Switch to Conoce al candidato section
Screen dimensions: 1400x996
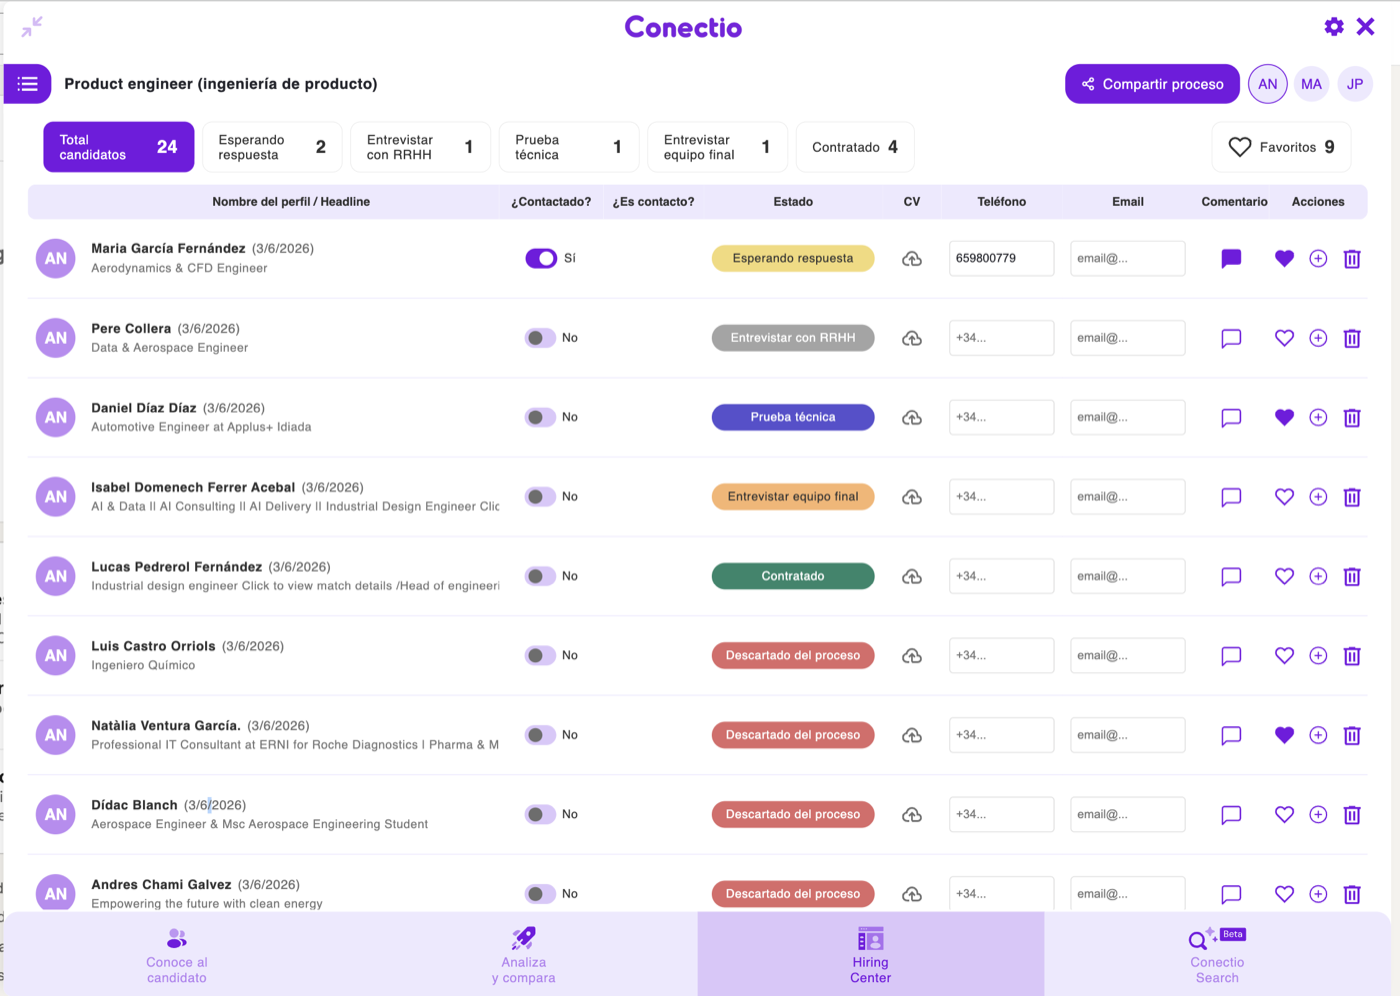tap(177, 955)
